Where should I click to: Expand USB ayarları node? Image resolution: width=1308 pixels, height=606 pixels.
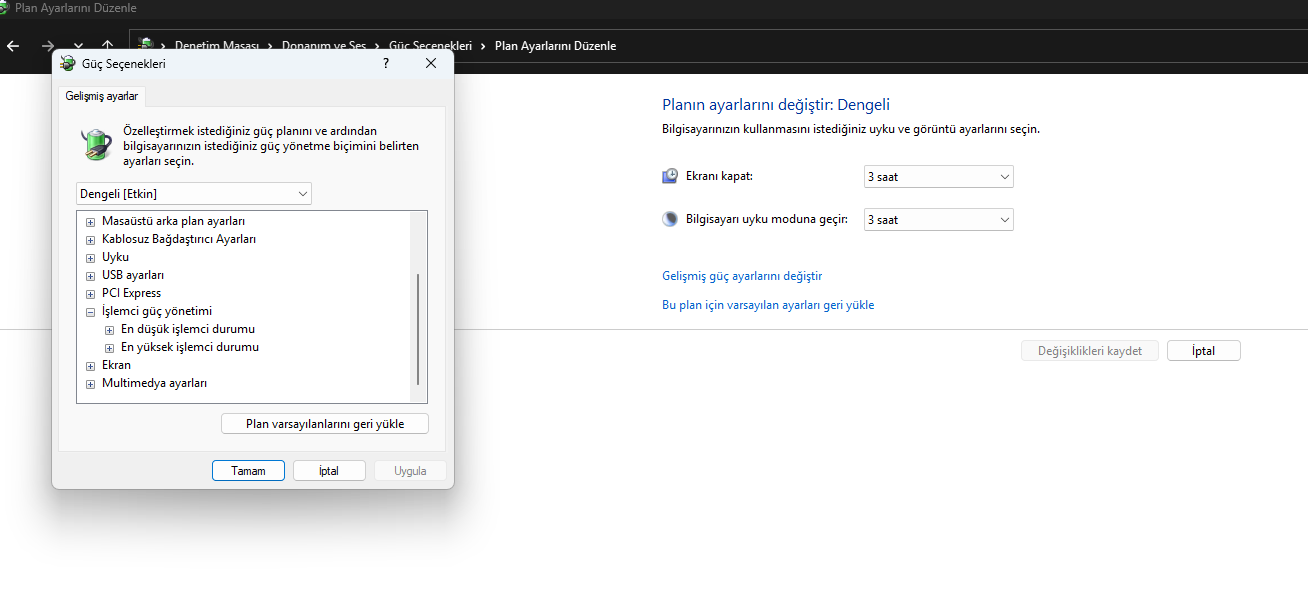point(91,276)
